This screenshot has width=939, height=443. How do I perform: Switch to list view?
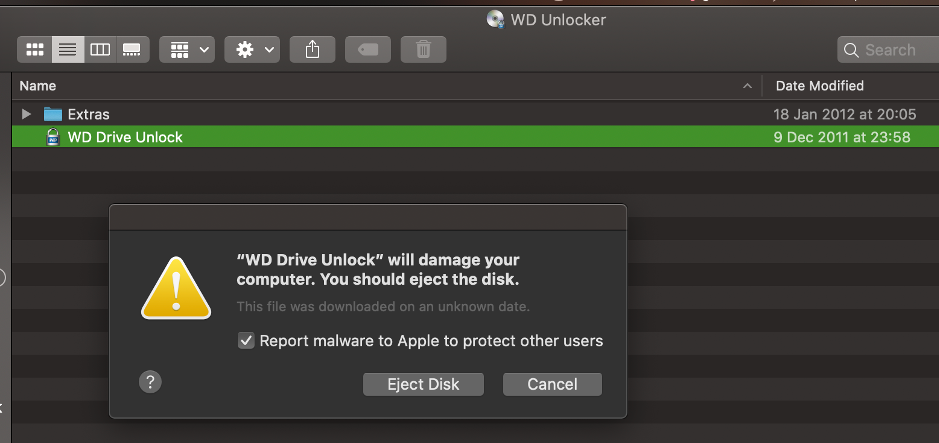(67, 49)
